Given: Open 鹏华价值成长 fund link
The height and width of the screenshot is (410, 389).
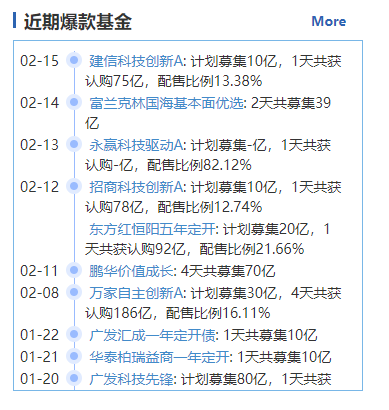Looking at the screenshot, I should (131, 271).
